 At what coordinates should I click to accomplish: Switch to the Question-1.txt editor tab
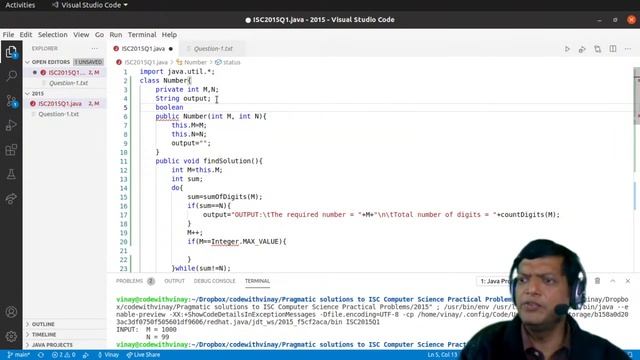[x=212, y=49]
